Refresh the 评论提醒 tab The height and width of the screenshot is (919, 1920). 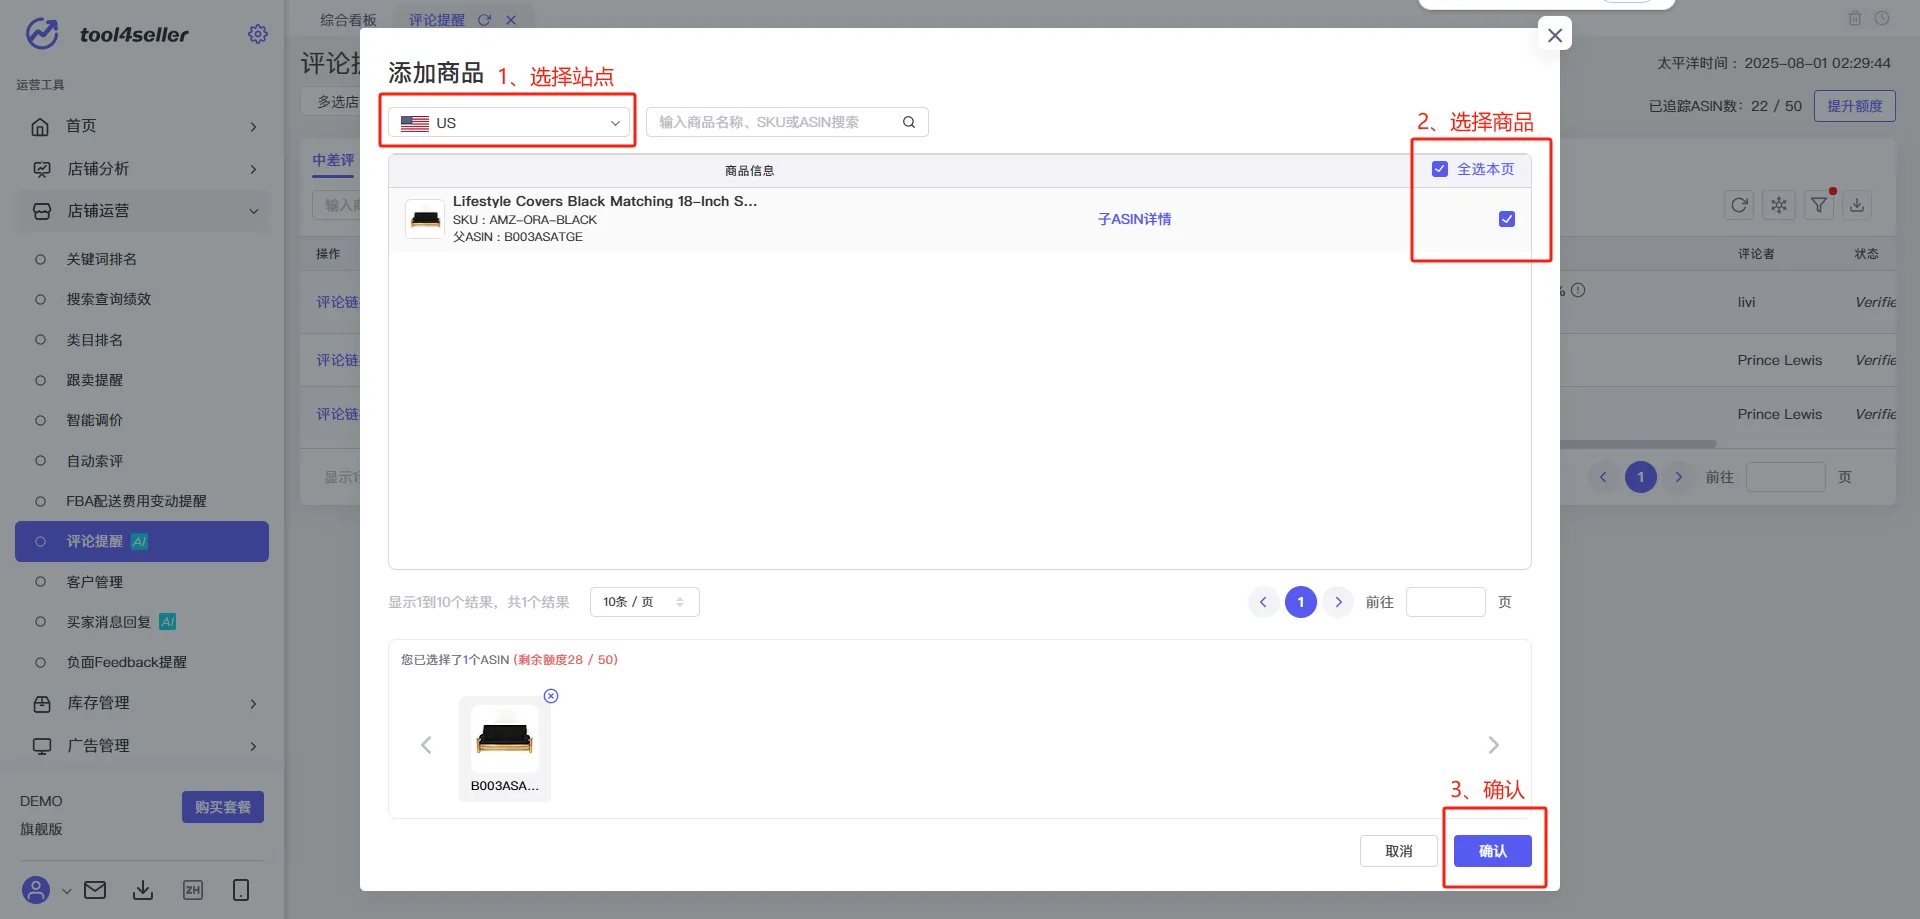484,20
